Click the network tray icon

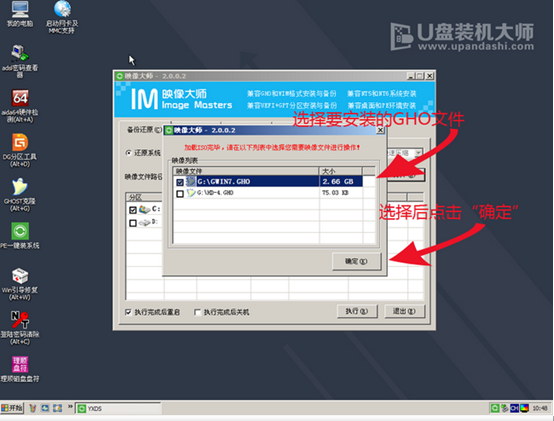505,408
